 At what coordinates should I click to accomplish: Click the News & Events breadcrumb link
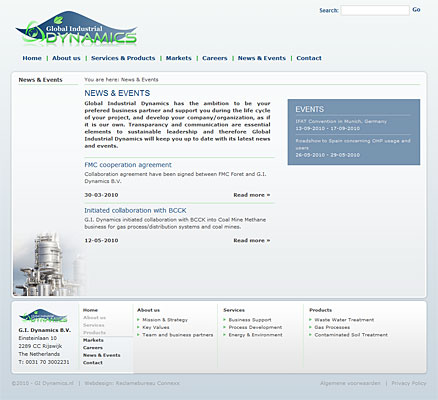pos(140,80)
